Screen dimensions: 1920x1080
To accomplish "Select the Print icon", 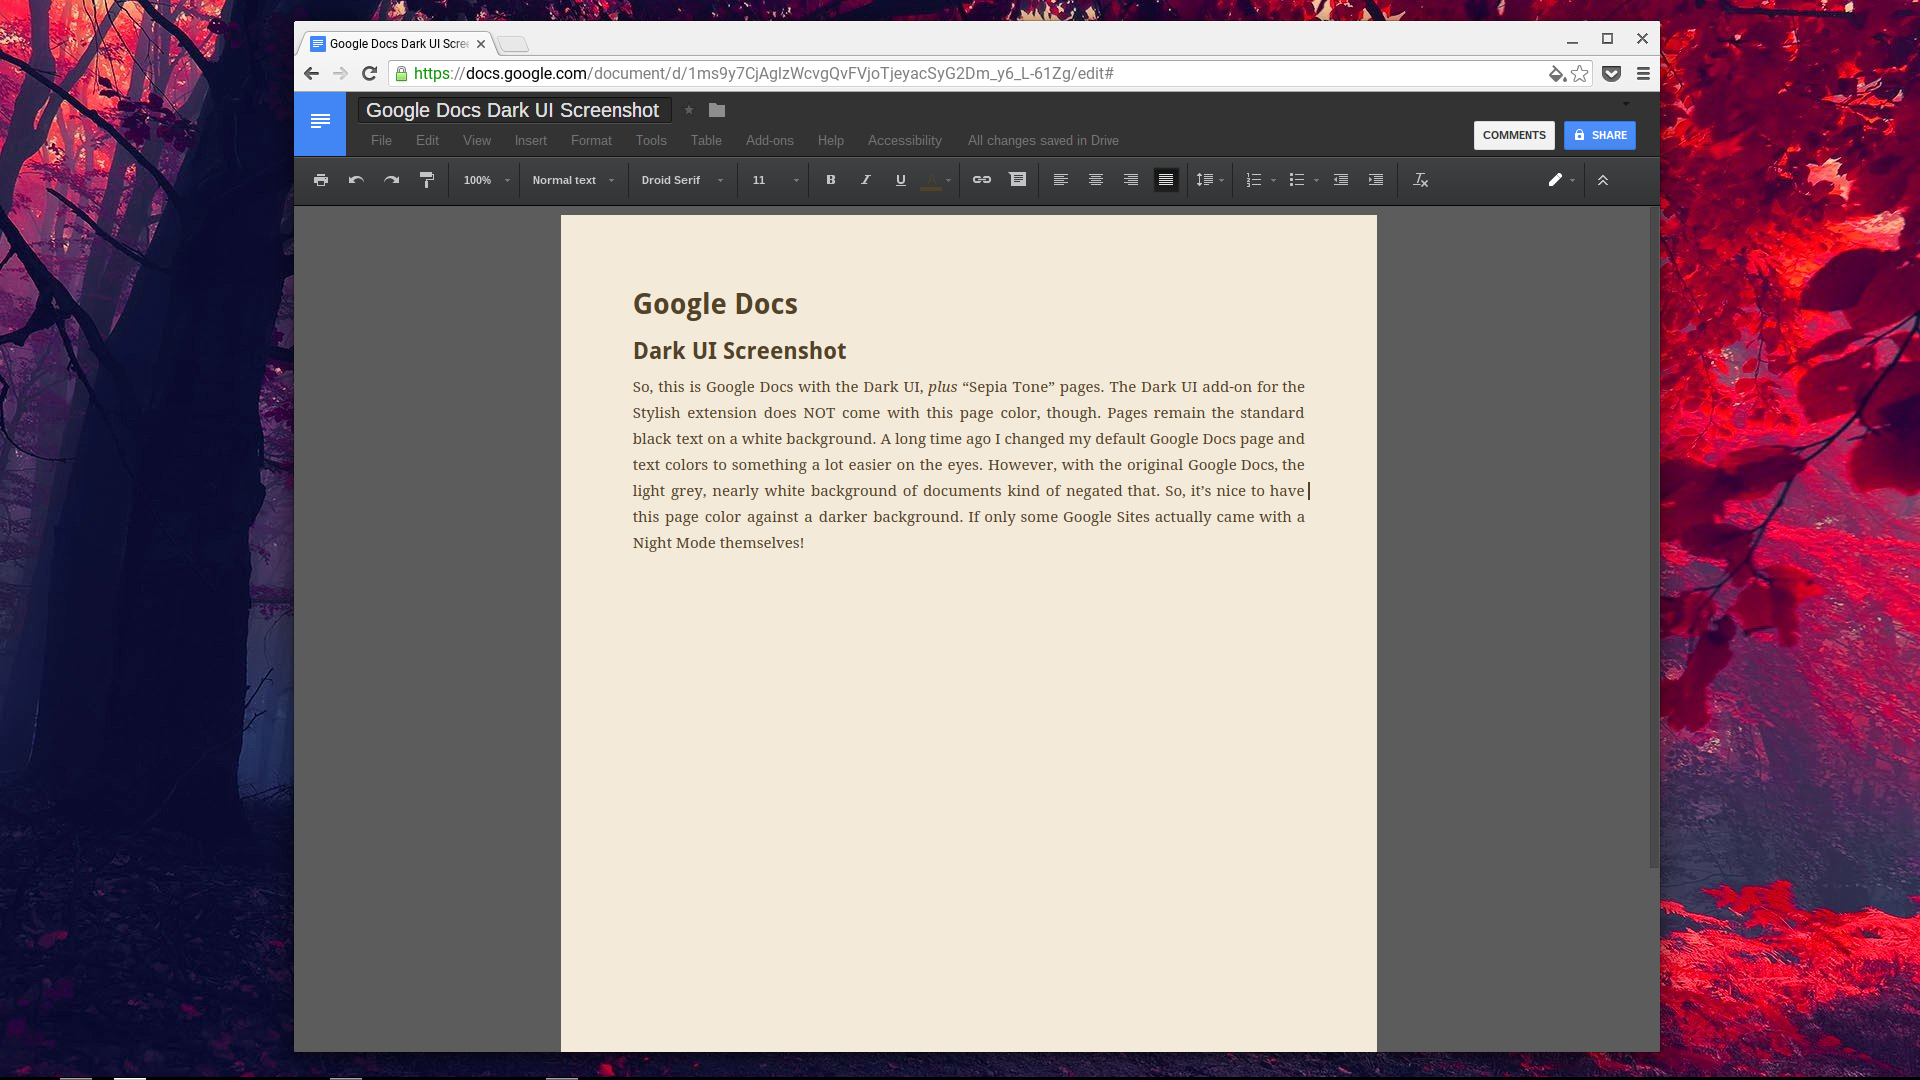I will click(x=321, y=180).
